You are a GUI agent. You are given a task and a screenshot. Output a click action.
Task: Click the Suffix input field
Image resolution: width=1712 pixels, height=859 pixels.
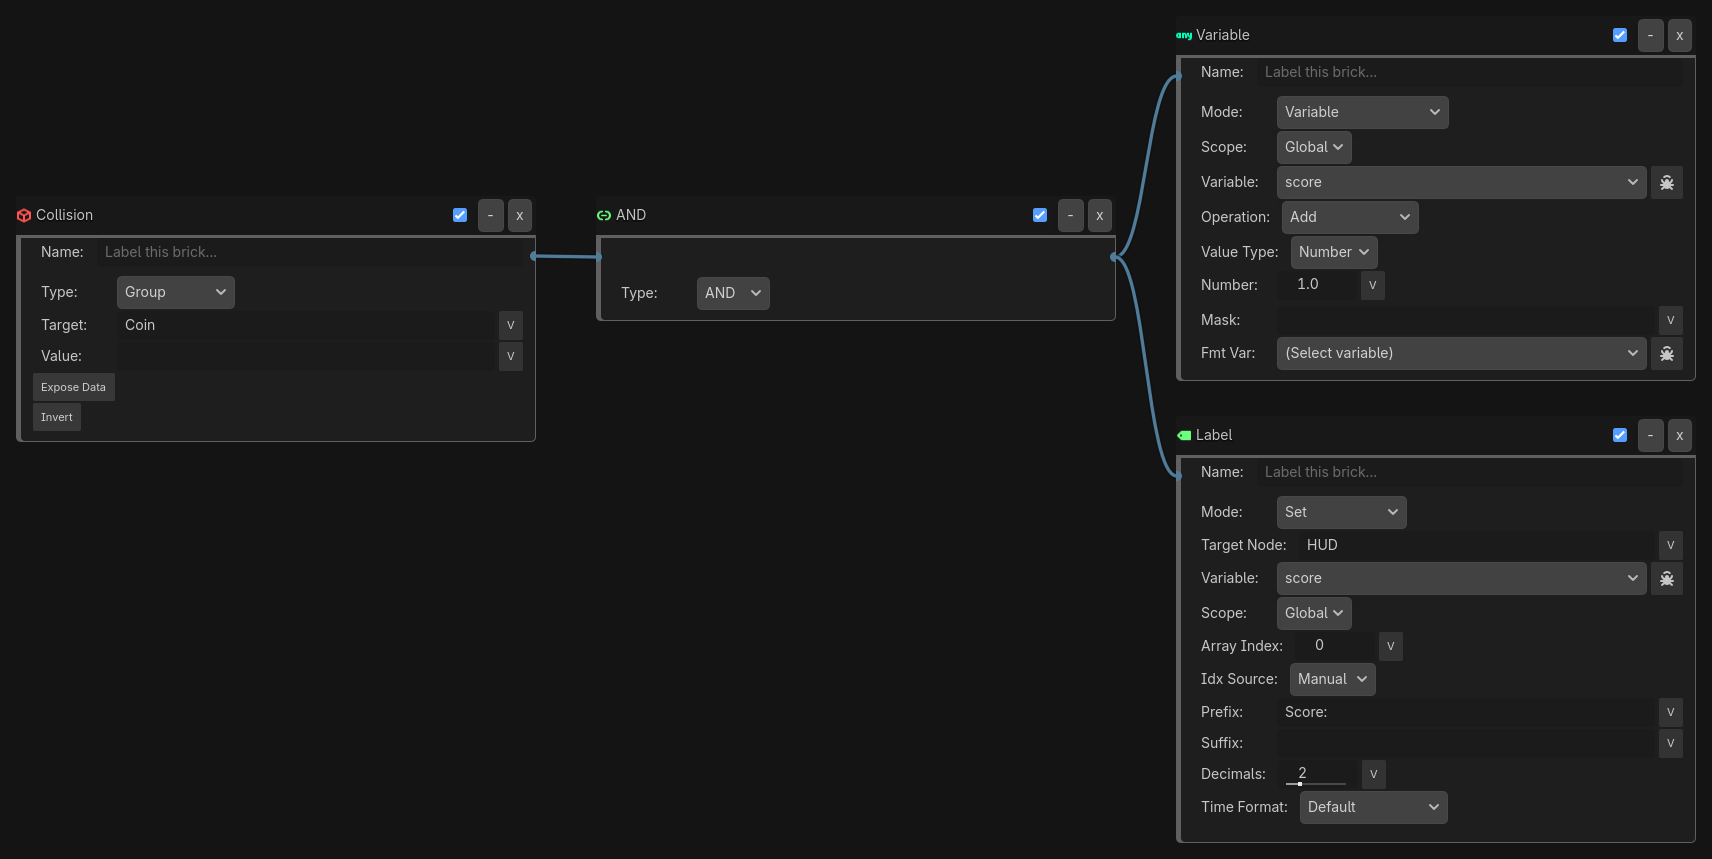pos(1466,743)
